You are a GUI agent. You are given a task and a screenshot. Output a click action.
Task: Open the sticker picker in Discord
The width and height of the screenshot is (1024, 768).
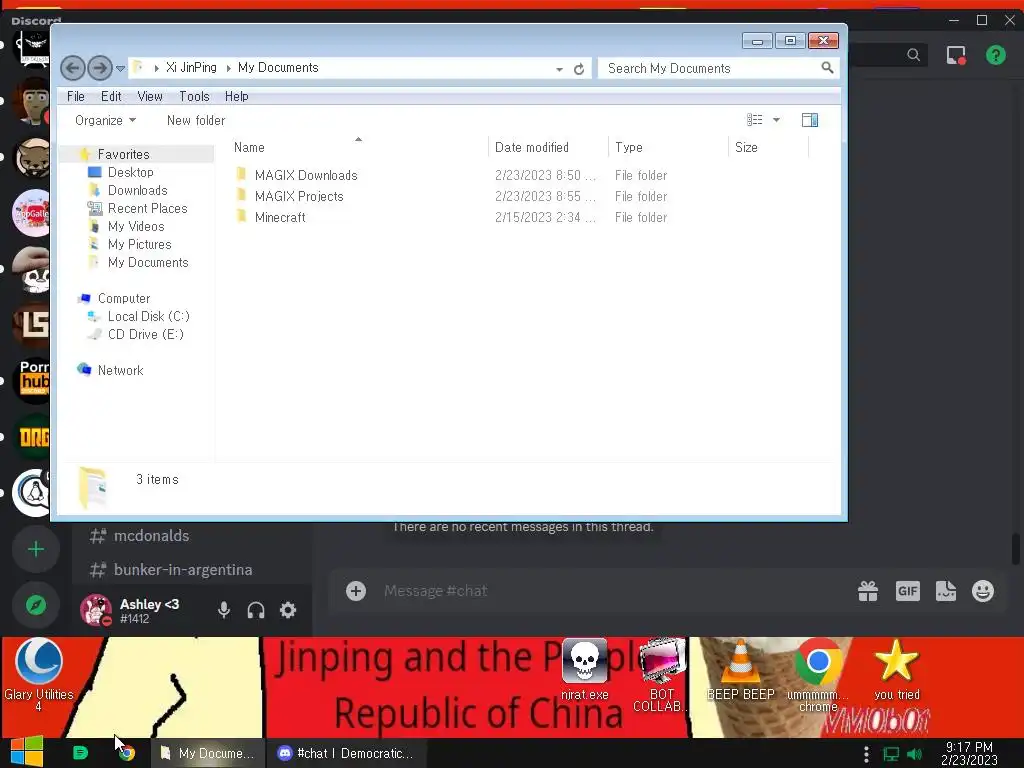[x=946, y=591]
